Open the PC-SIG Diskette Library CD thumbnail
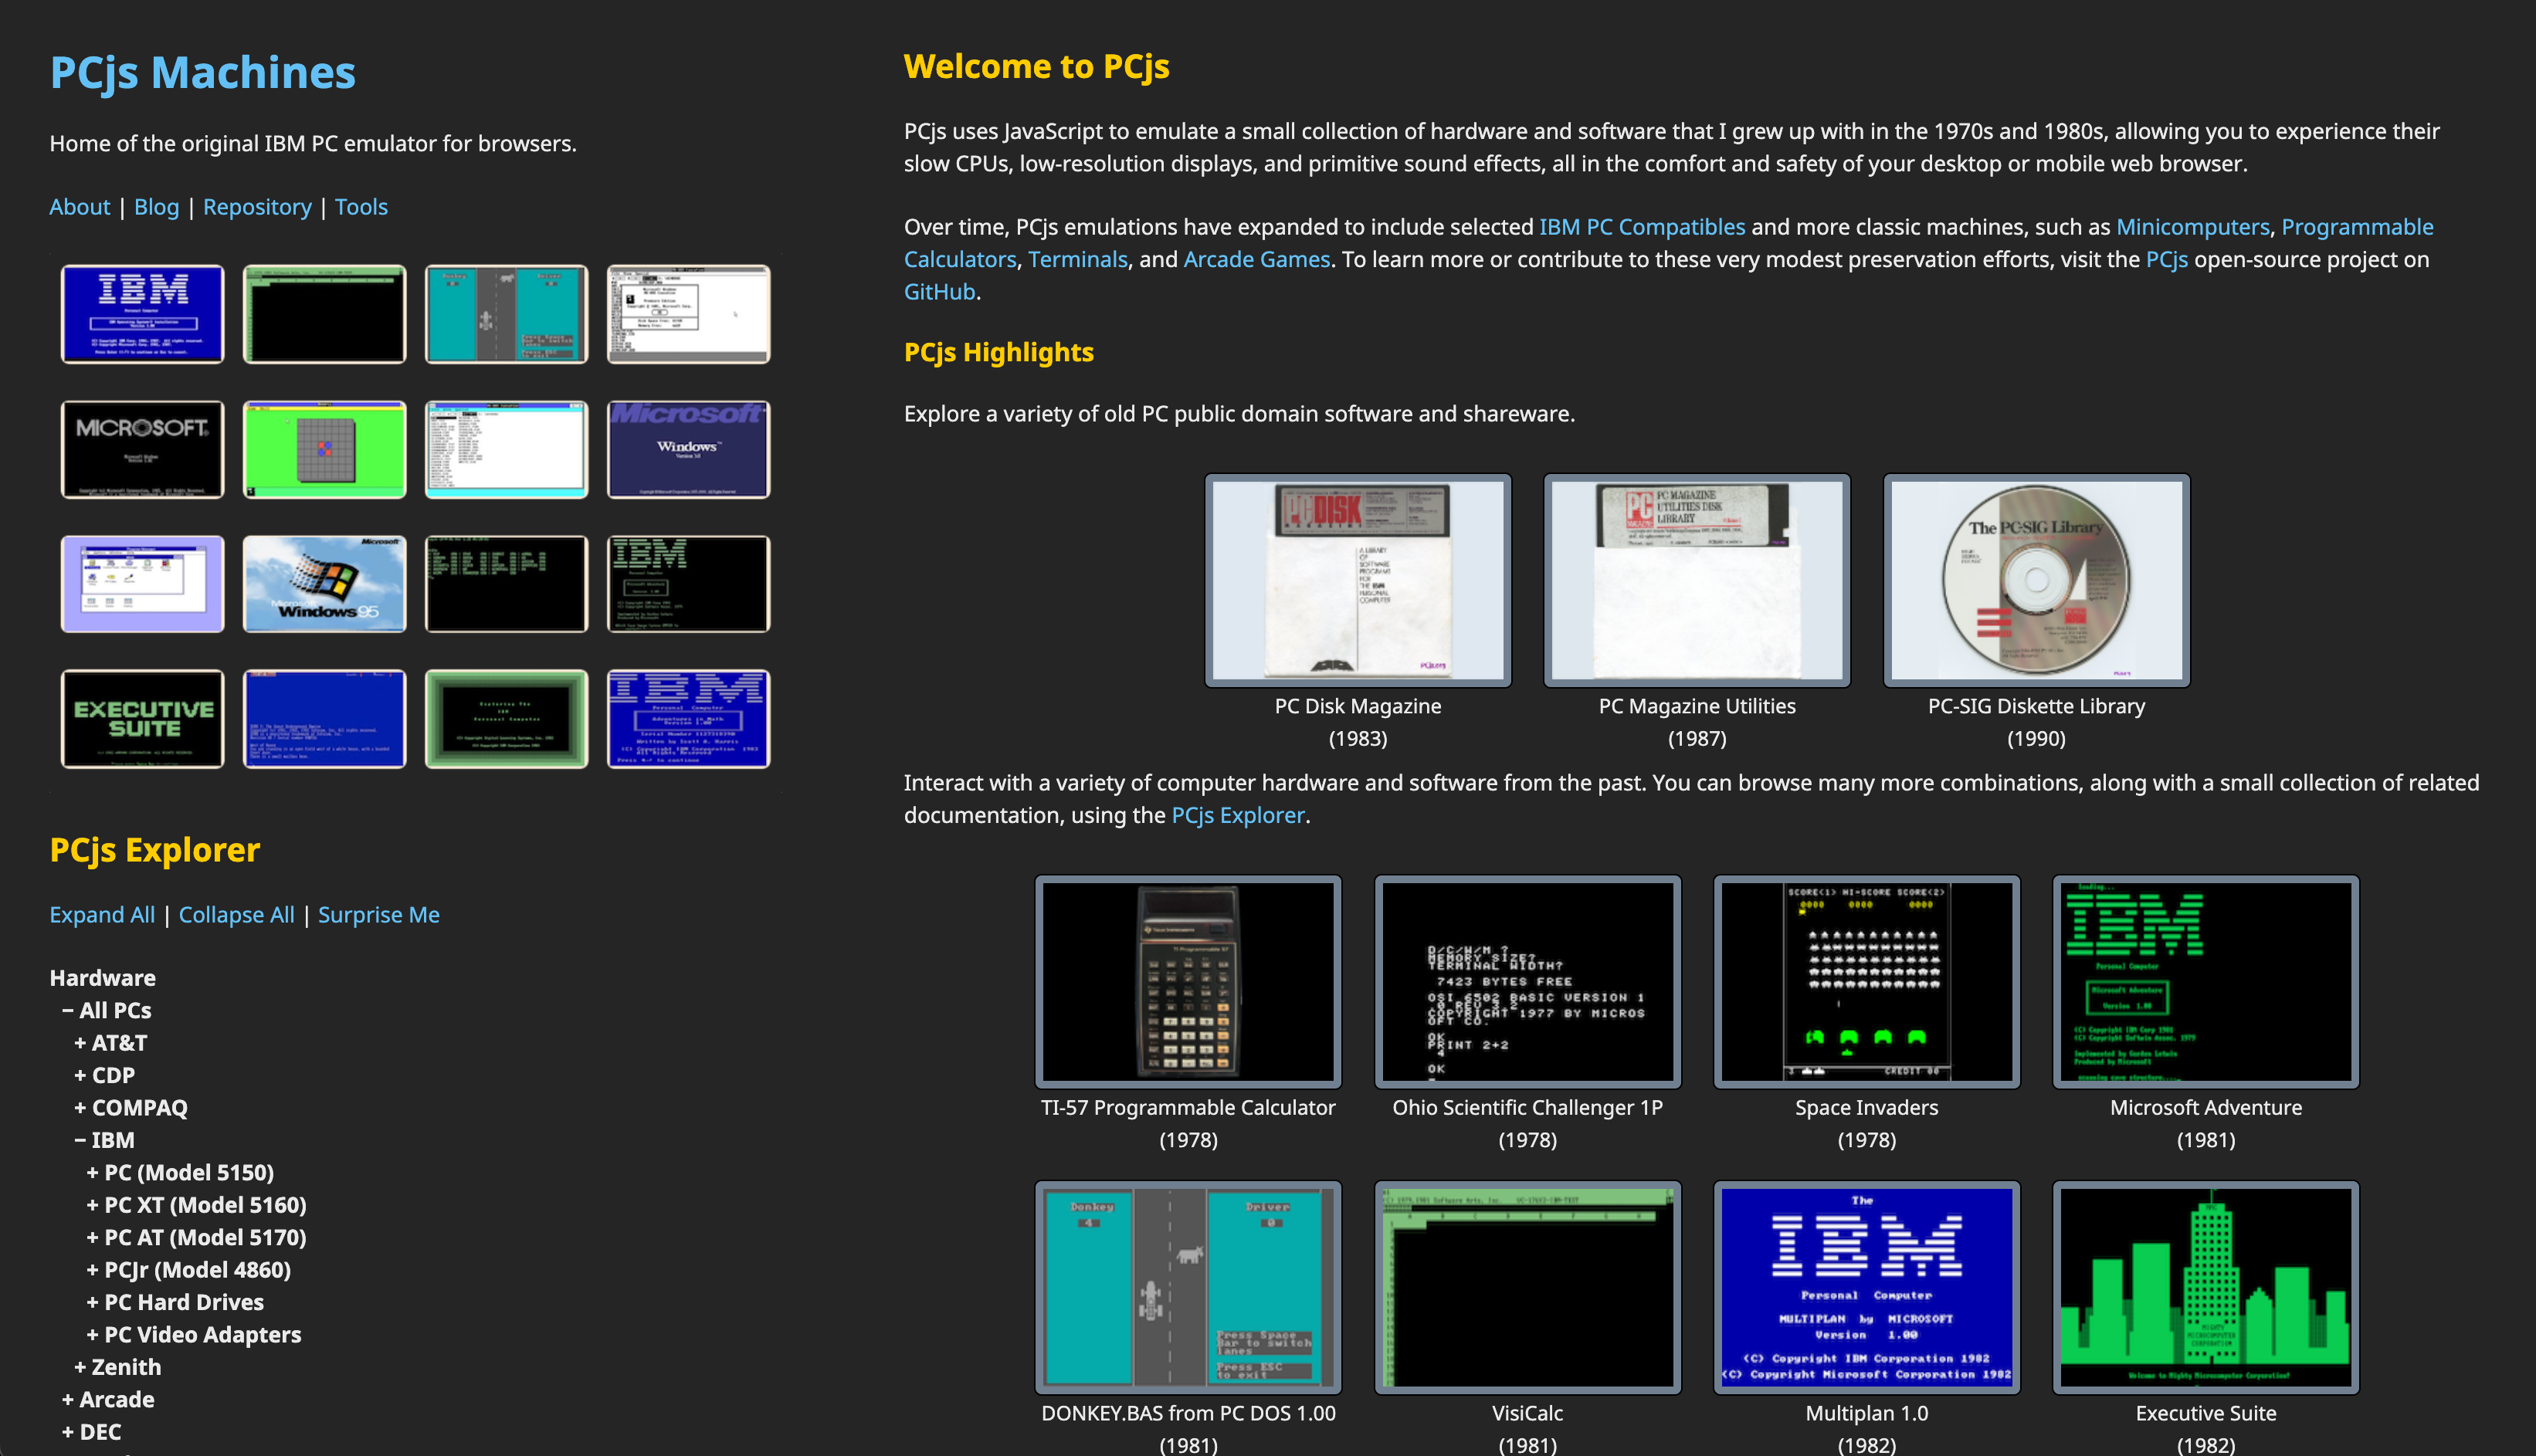The width and height of the screenshot is (2536, 1456). click(2036, 580)
